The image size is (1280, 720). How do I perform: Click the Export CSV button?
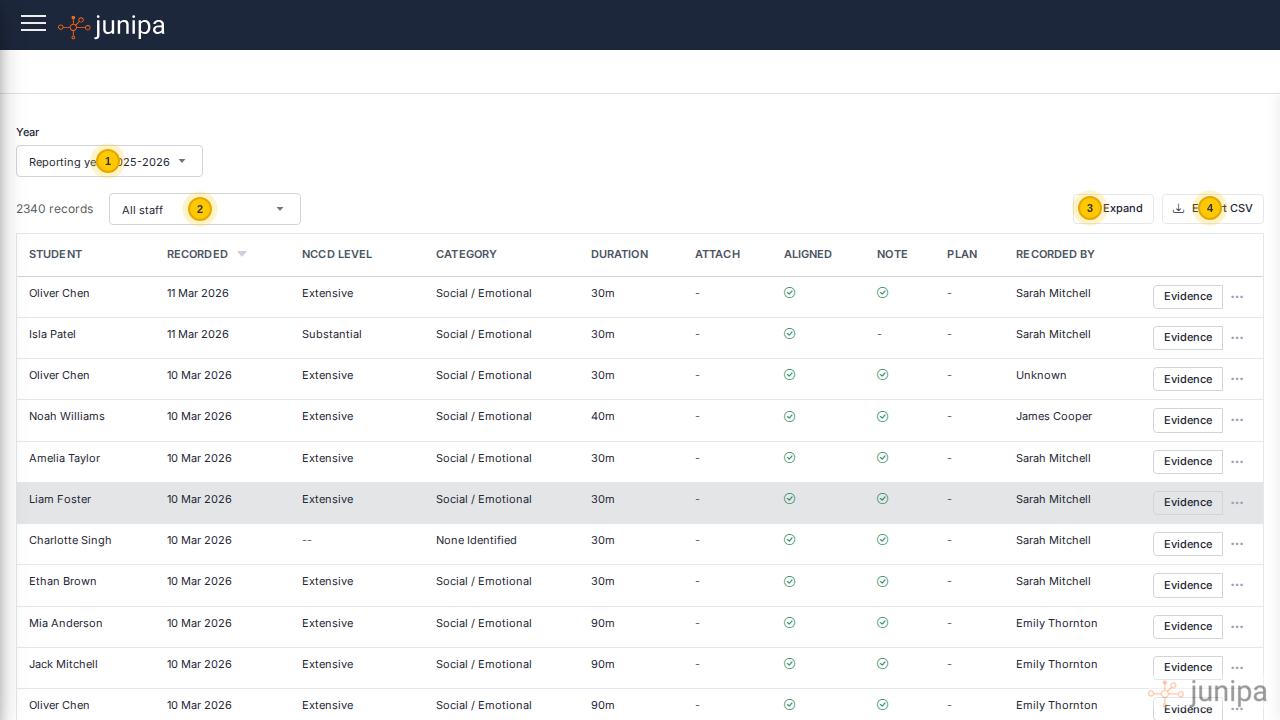[1212, 208]
